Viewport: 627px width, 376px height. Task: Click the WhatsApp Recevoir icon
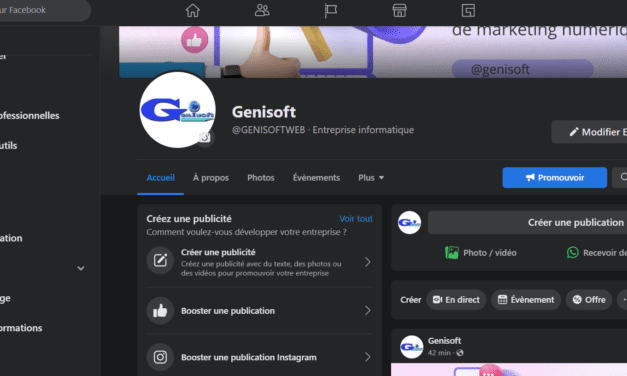(x=573, y=252)
